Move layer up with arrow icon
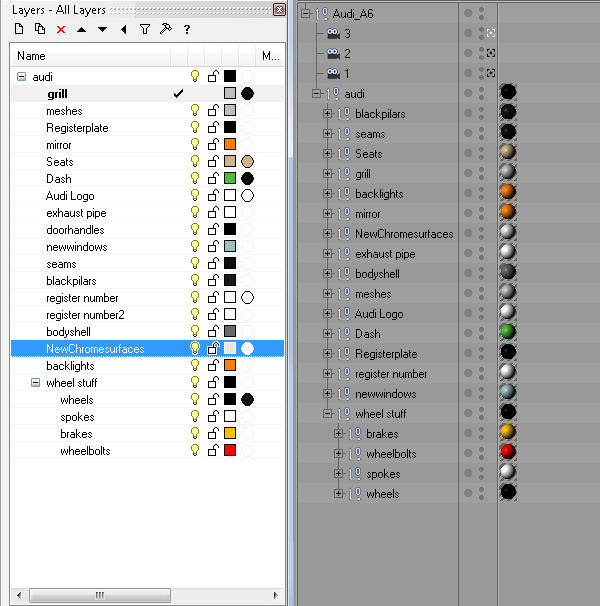 (x=82, y=29)
